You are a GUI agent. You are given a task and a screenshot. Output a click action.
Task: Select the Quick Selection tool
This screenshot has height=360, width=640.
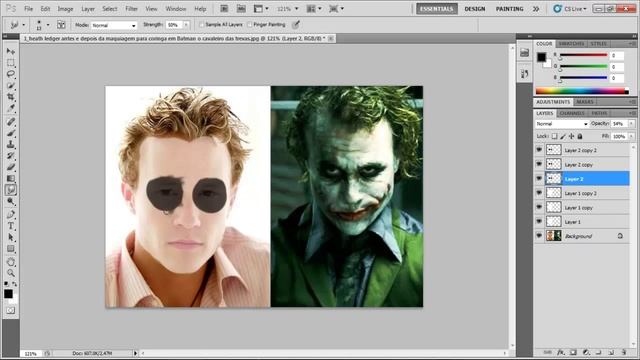pos(11,86)
